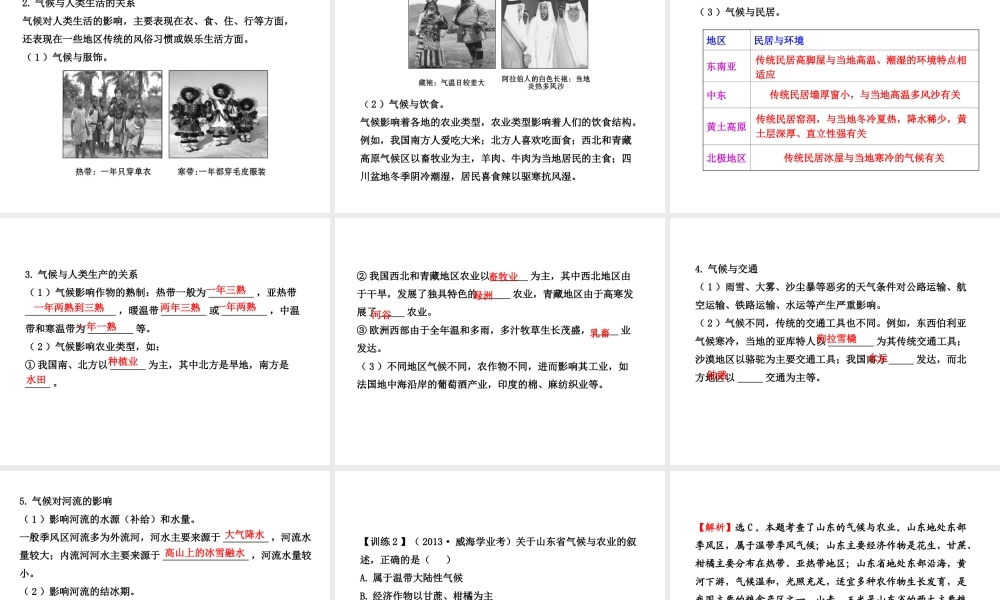
Task: Click red answer 高山上的冰雪融水
Action: click(205, 553)
